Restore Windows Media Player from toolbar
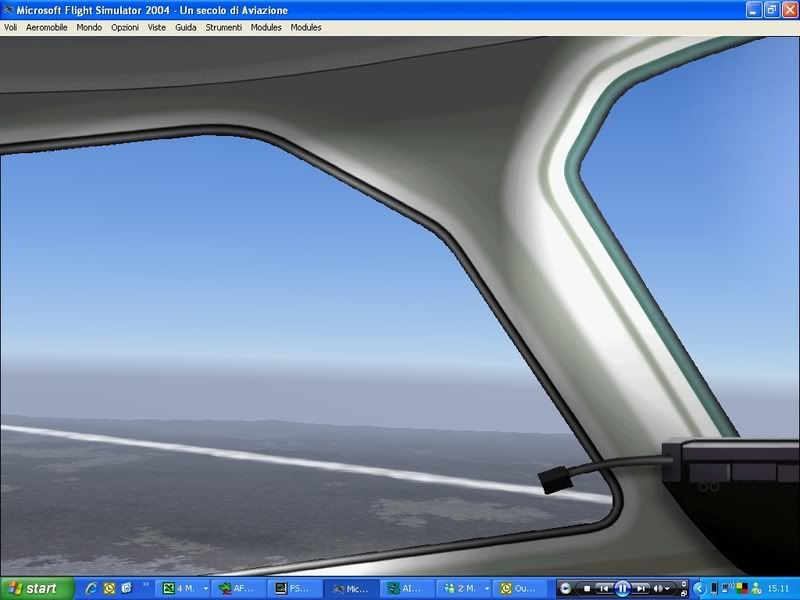800x600 pixels. coord(684,593)
